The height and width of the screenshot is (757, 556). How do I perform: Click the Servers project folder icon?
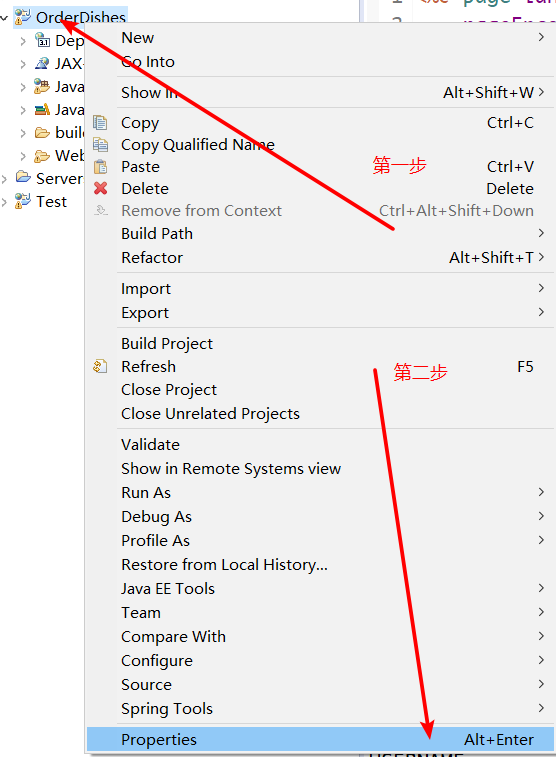(23, 177)
